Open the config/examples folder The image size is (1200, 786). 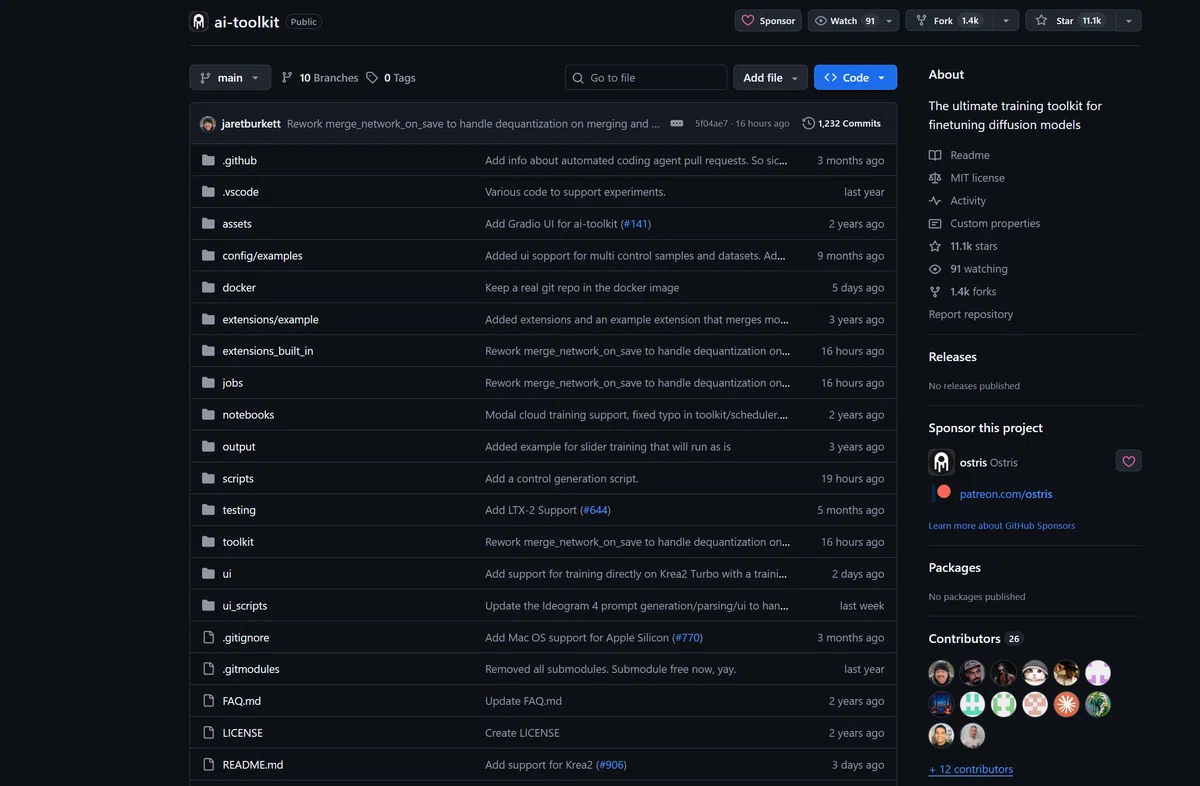(262, 256)
